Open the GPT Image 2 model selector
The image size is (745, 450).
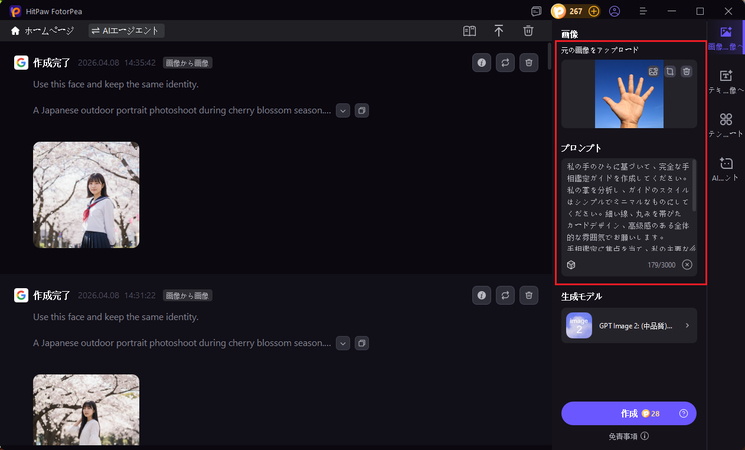629,326
